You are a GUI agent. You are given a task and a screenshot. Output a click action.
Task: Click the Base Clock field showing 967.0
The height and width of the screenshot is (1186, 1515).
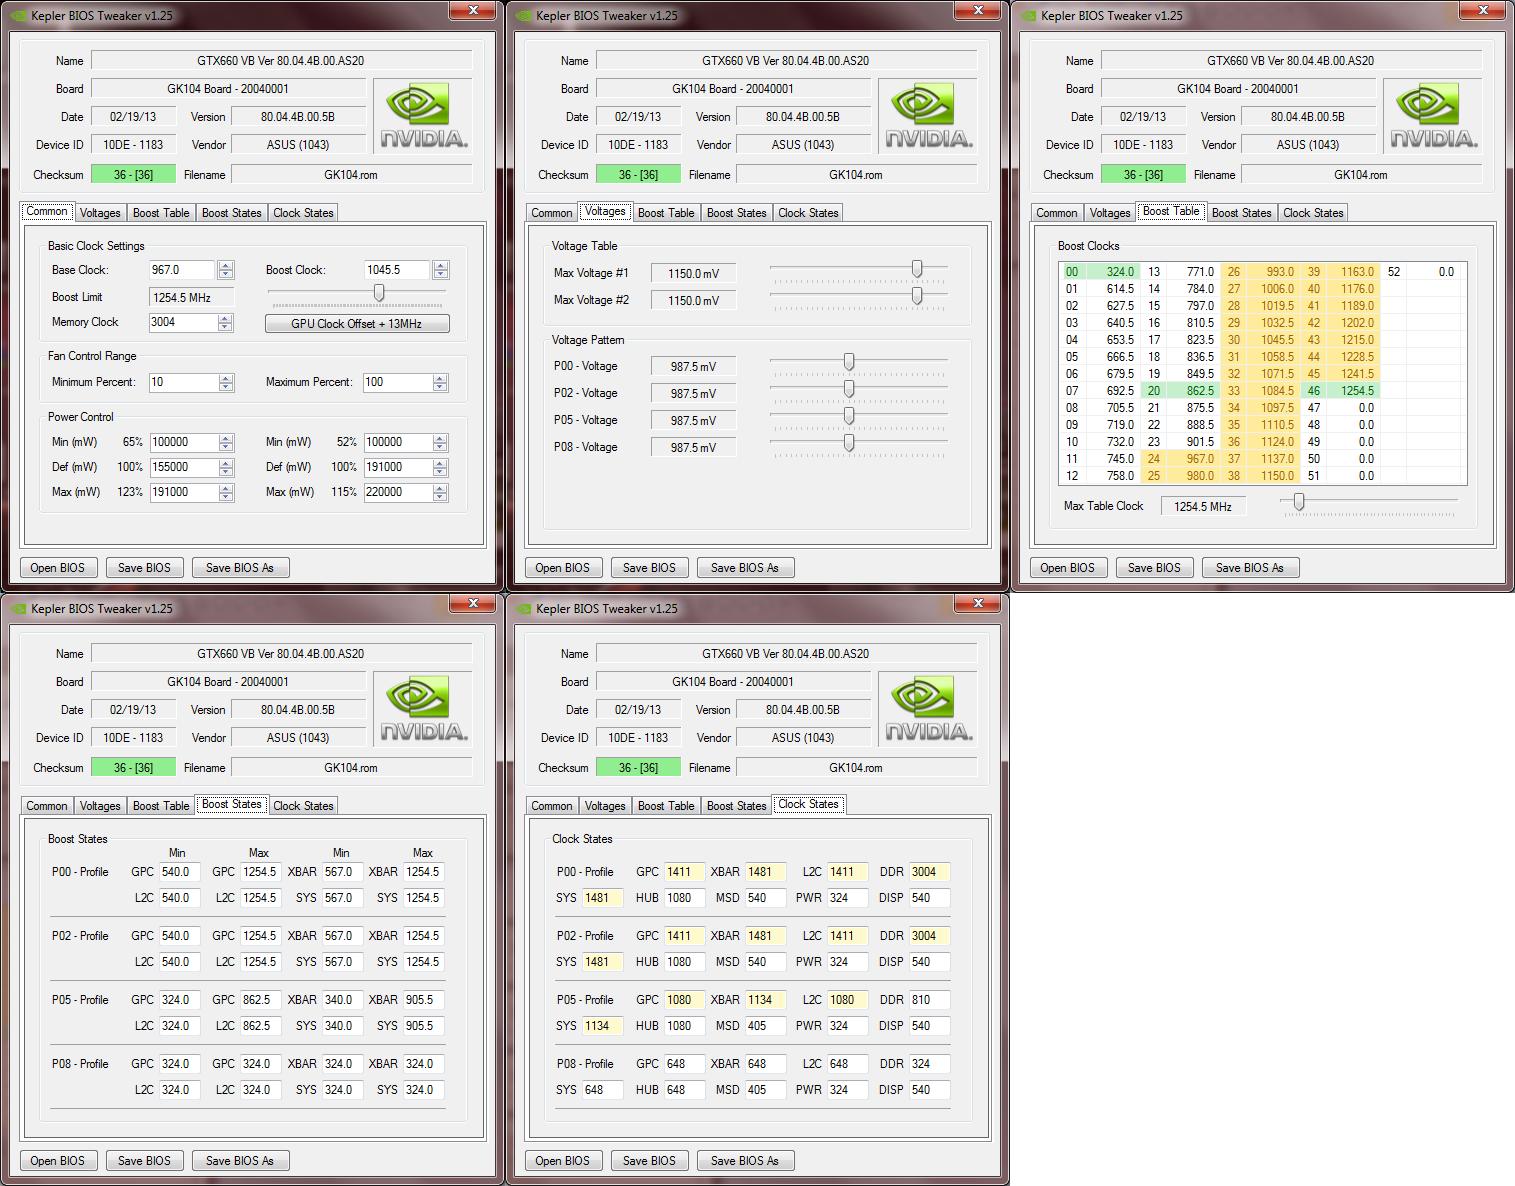pyautogui.click(x=182, y=270)
